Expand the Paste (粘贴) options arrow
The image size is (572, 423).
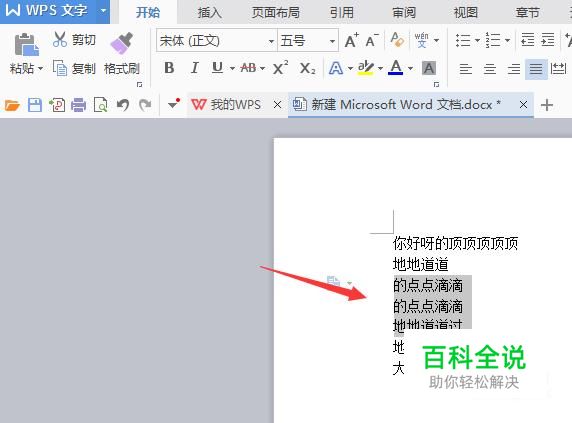click(40, 68)
